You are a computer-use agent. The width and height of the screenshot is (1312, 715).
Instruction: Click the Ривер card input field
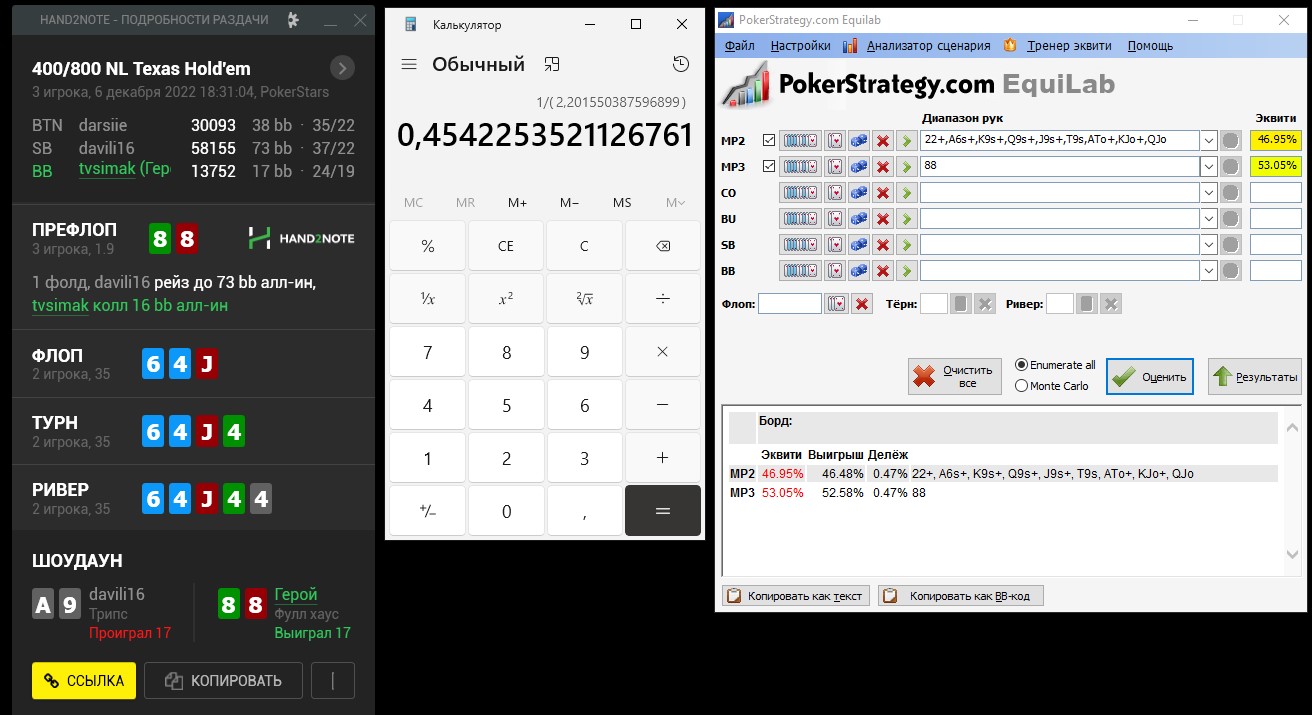point(1060,304)
